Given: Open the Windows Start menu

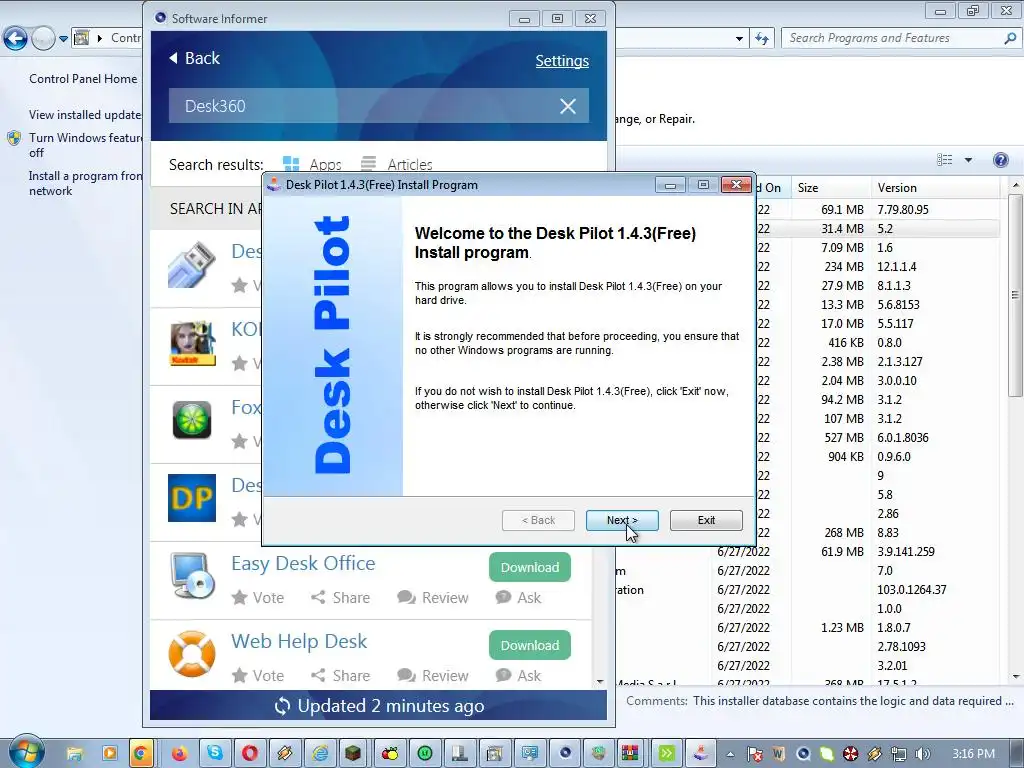Looking at the screenshot, I should tap(26, 752).
